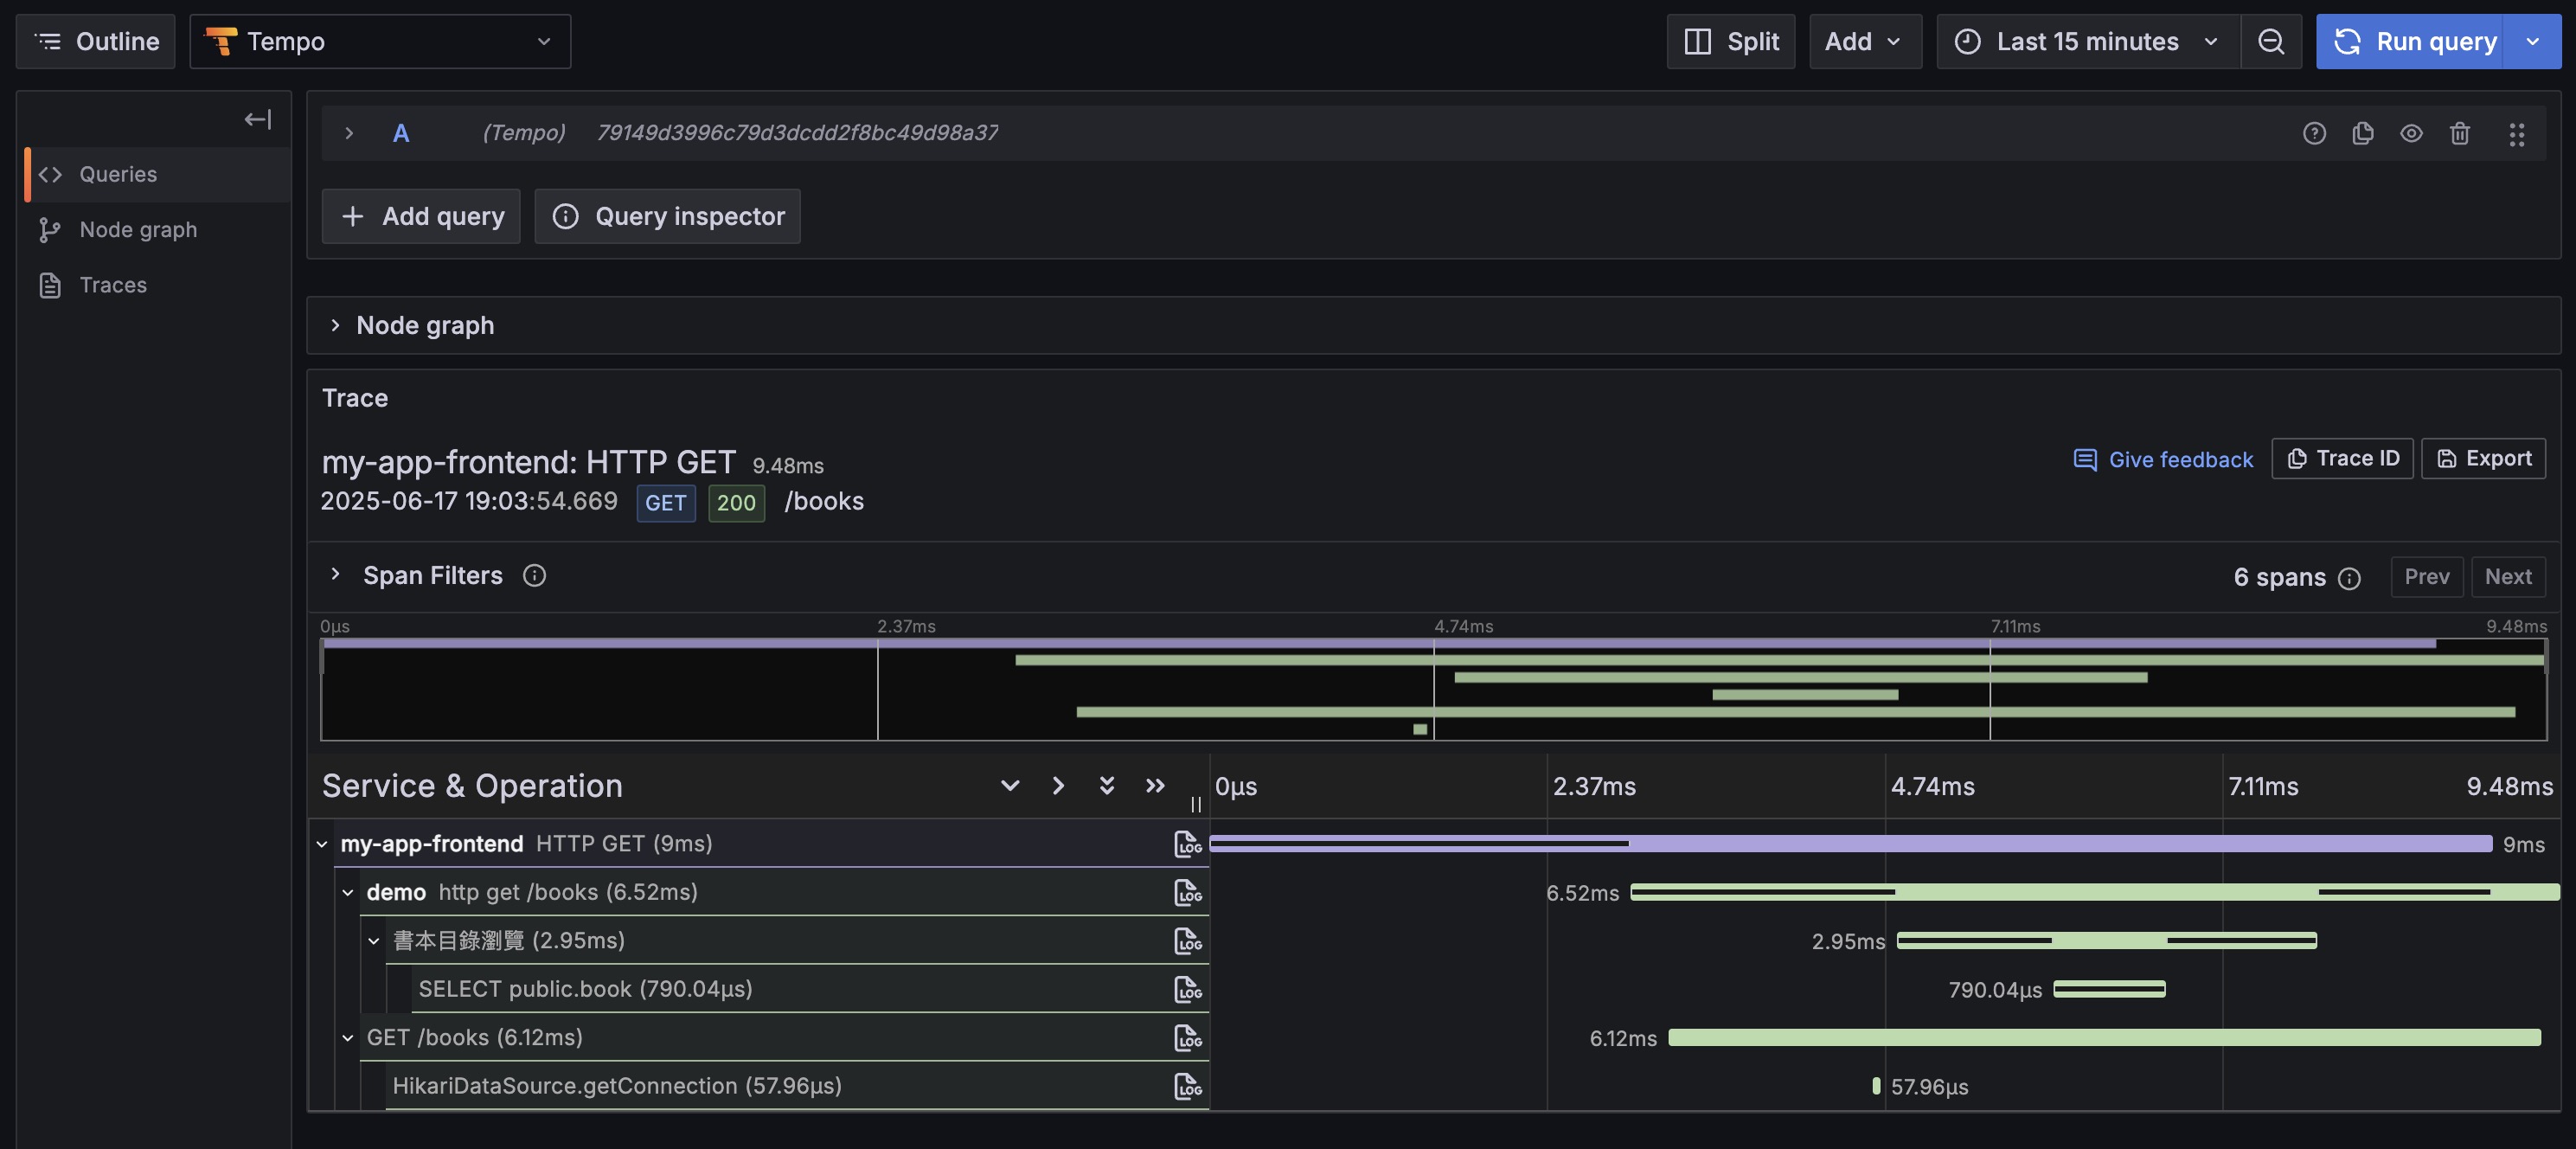The image size is (2576, 1149).
Task: Open the Last 15 minutes time picker
Action: [2086, 41]
